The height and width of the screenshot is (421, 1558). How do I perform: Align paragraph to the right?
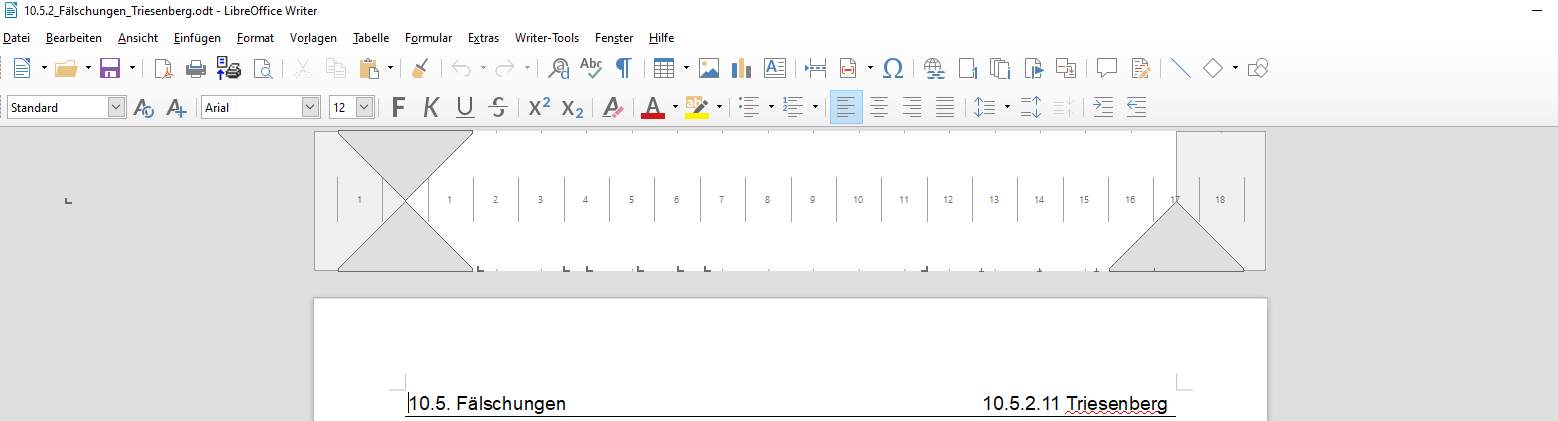point(912,107)
